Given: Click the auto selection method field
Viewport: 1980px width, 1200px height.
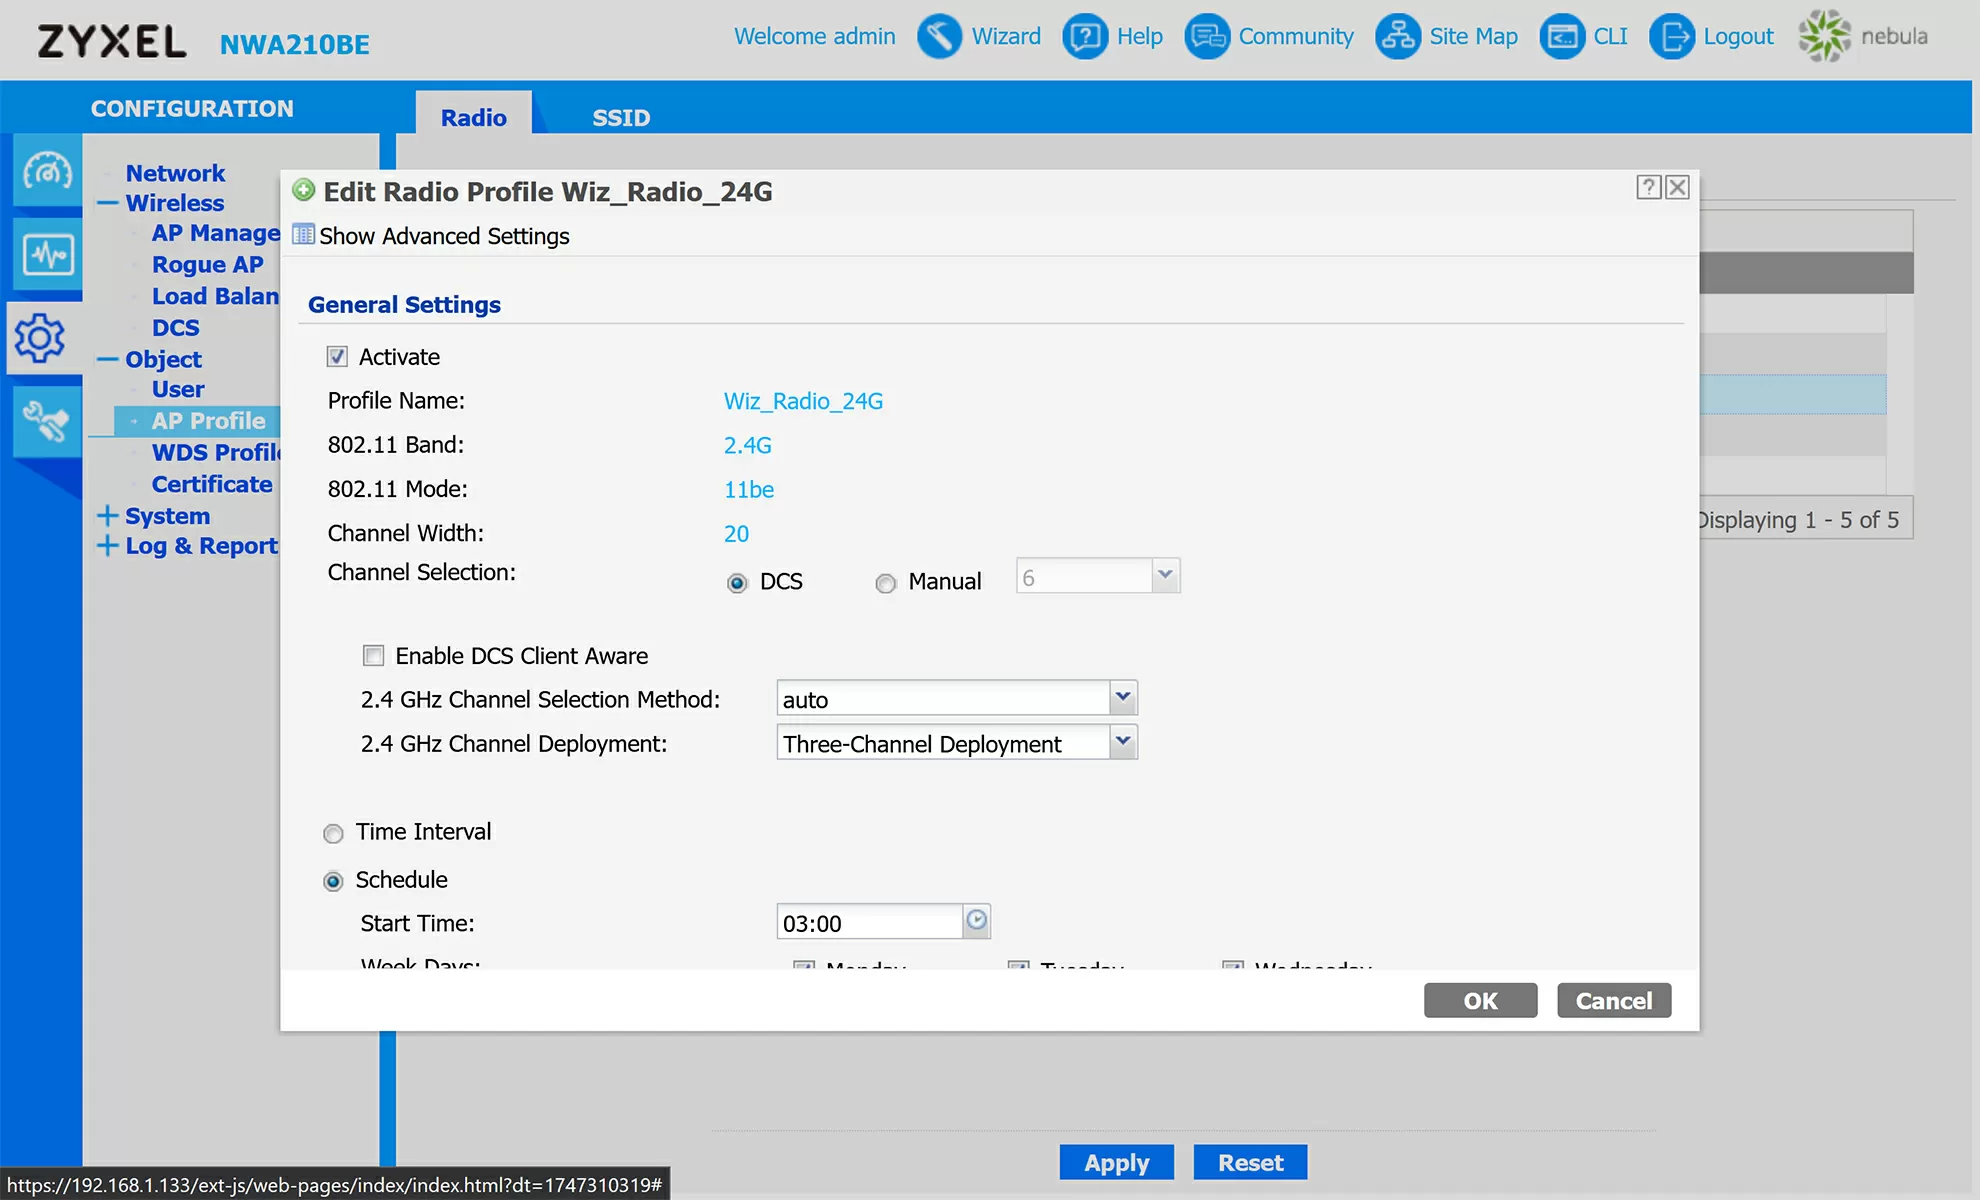Looking at the screenshot, I should click(x=943, y=698).
